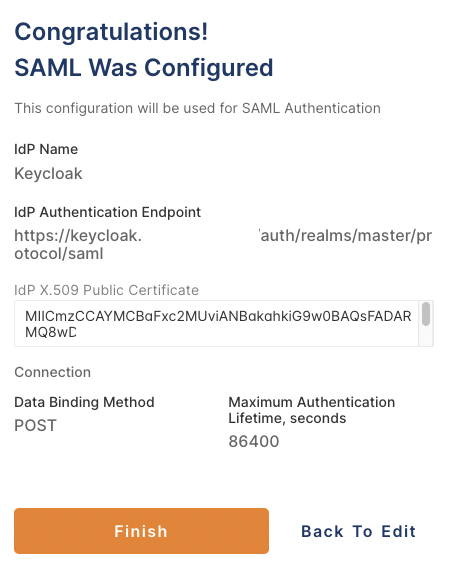The image size is (452, 570).
Task: Select the 86400 seconds value
Action: (x=254, y=442)
